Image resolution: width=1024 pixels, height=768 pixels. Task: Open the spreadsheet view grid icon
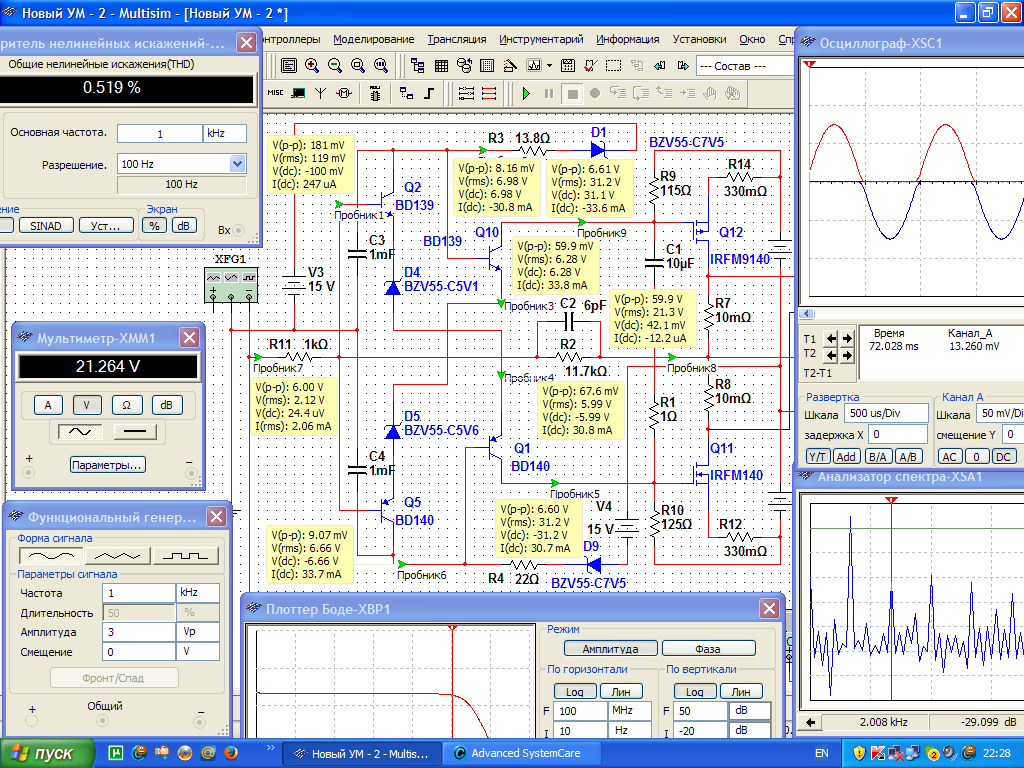441,65
